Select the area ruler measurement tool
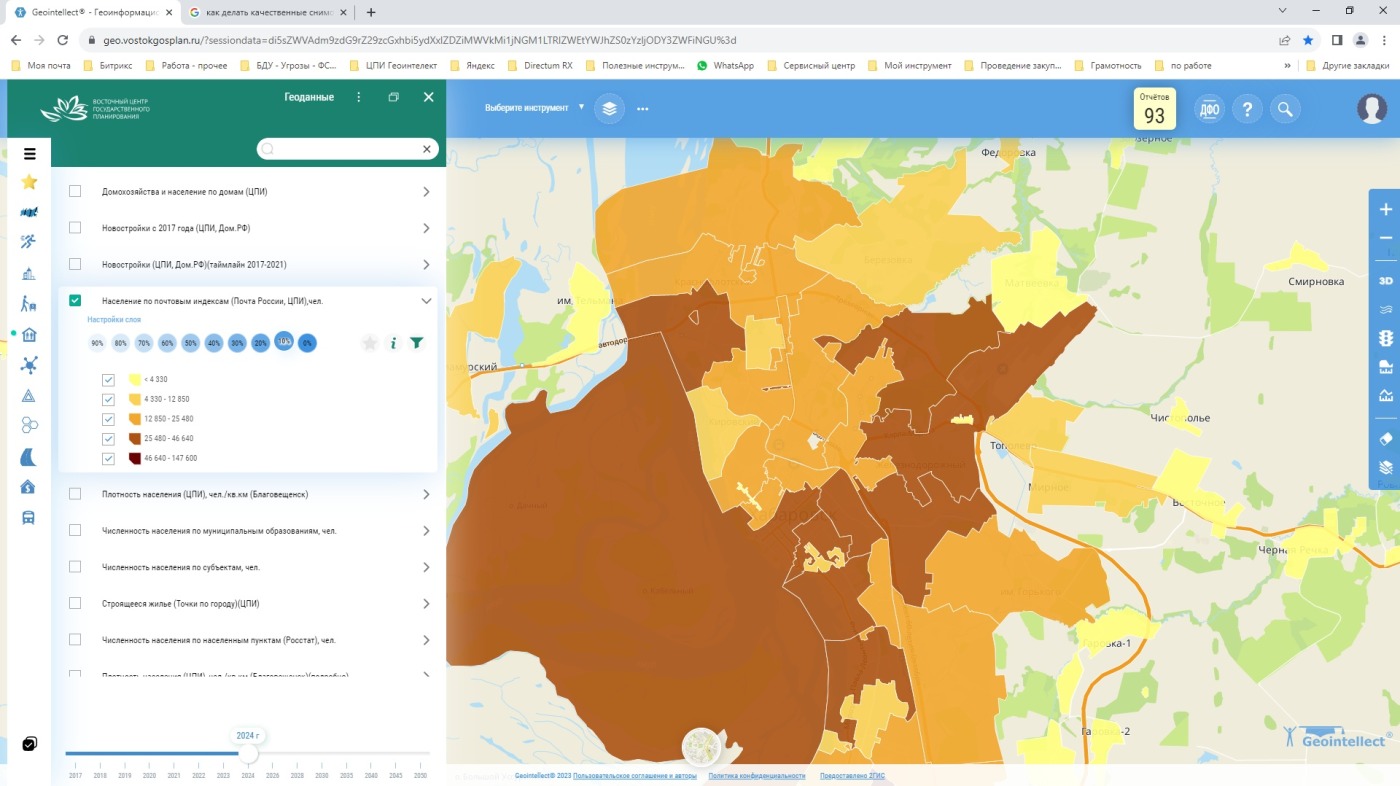Screen dimensions: 1400x786 pyautogui.click(x=1386, y=366)
